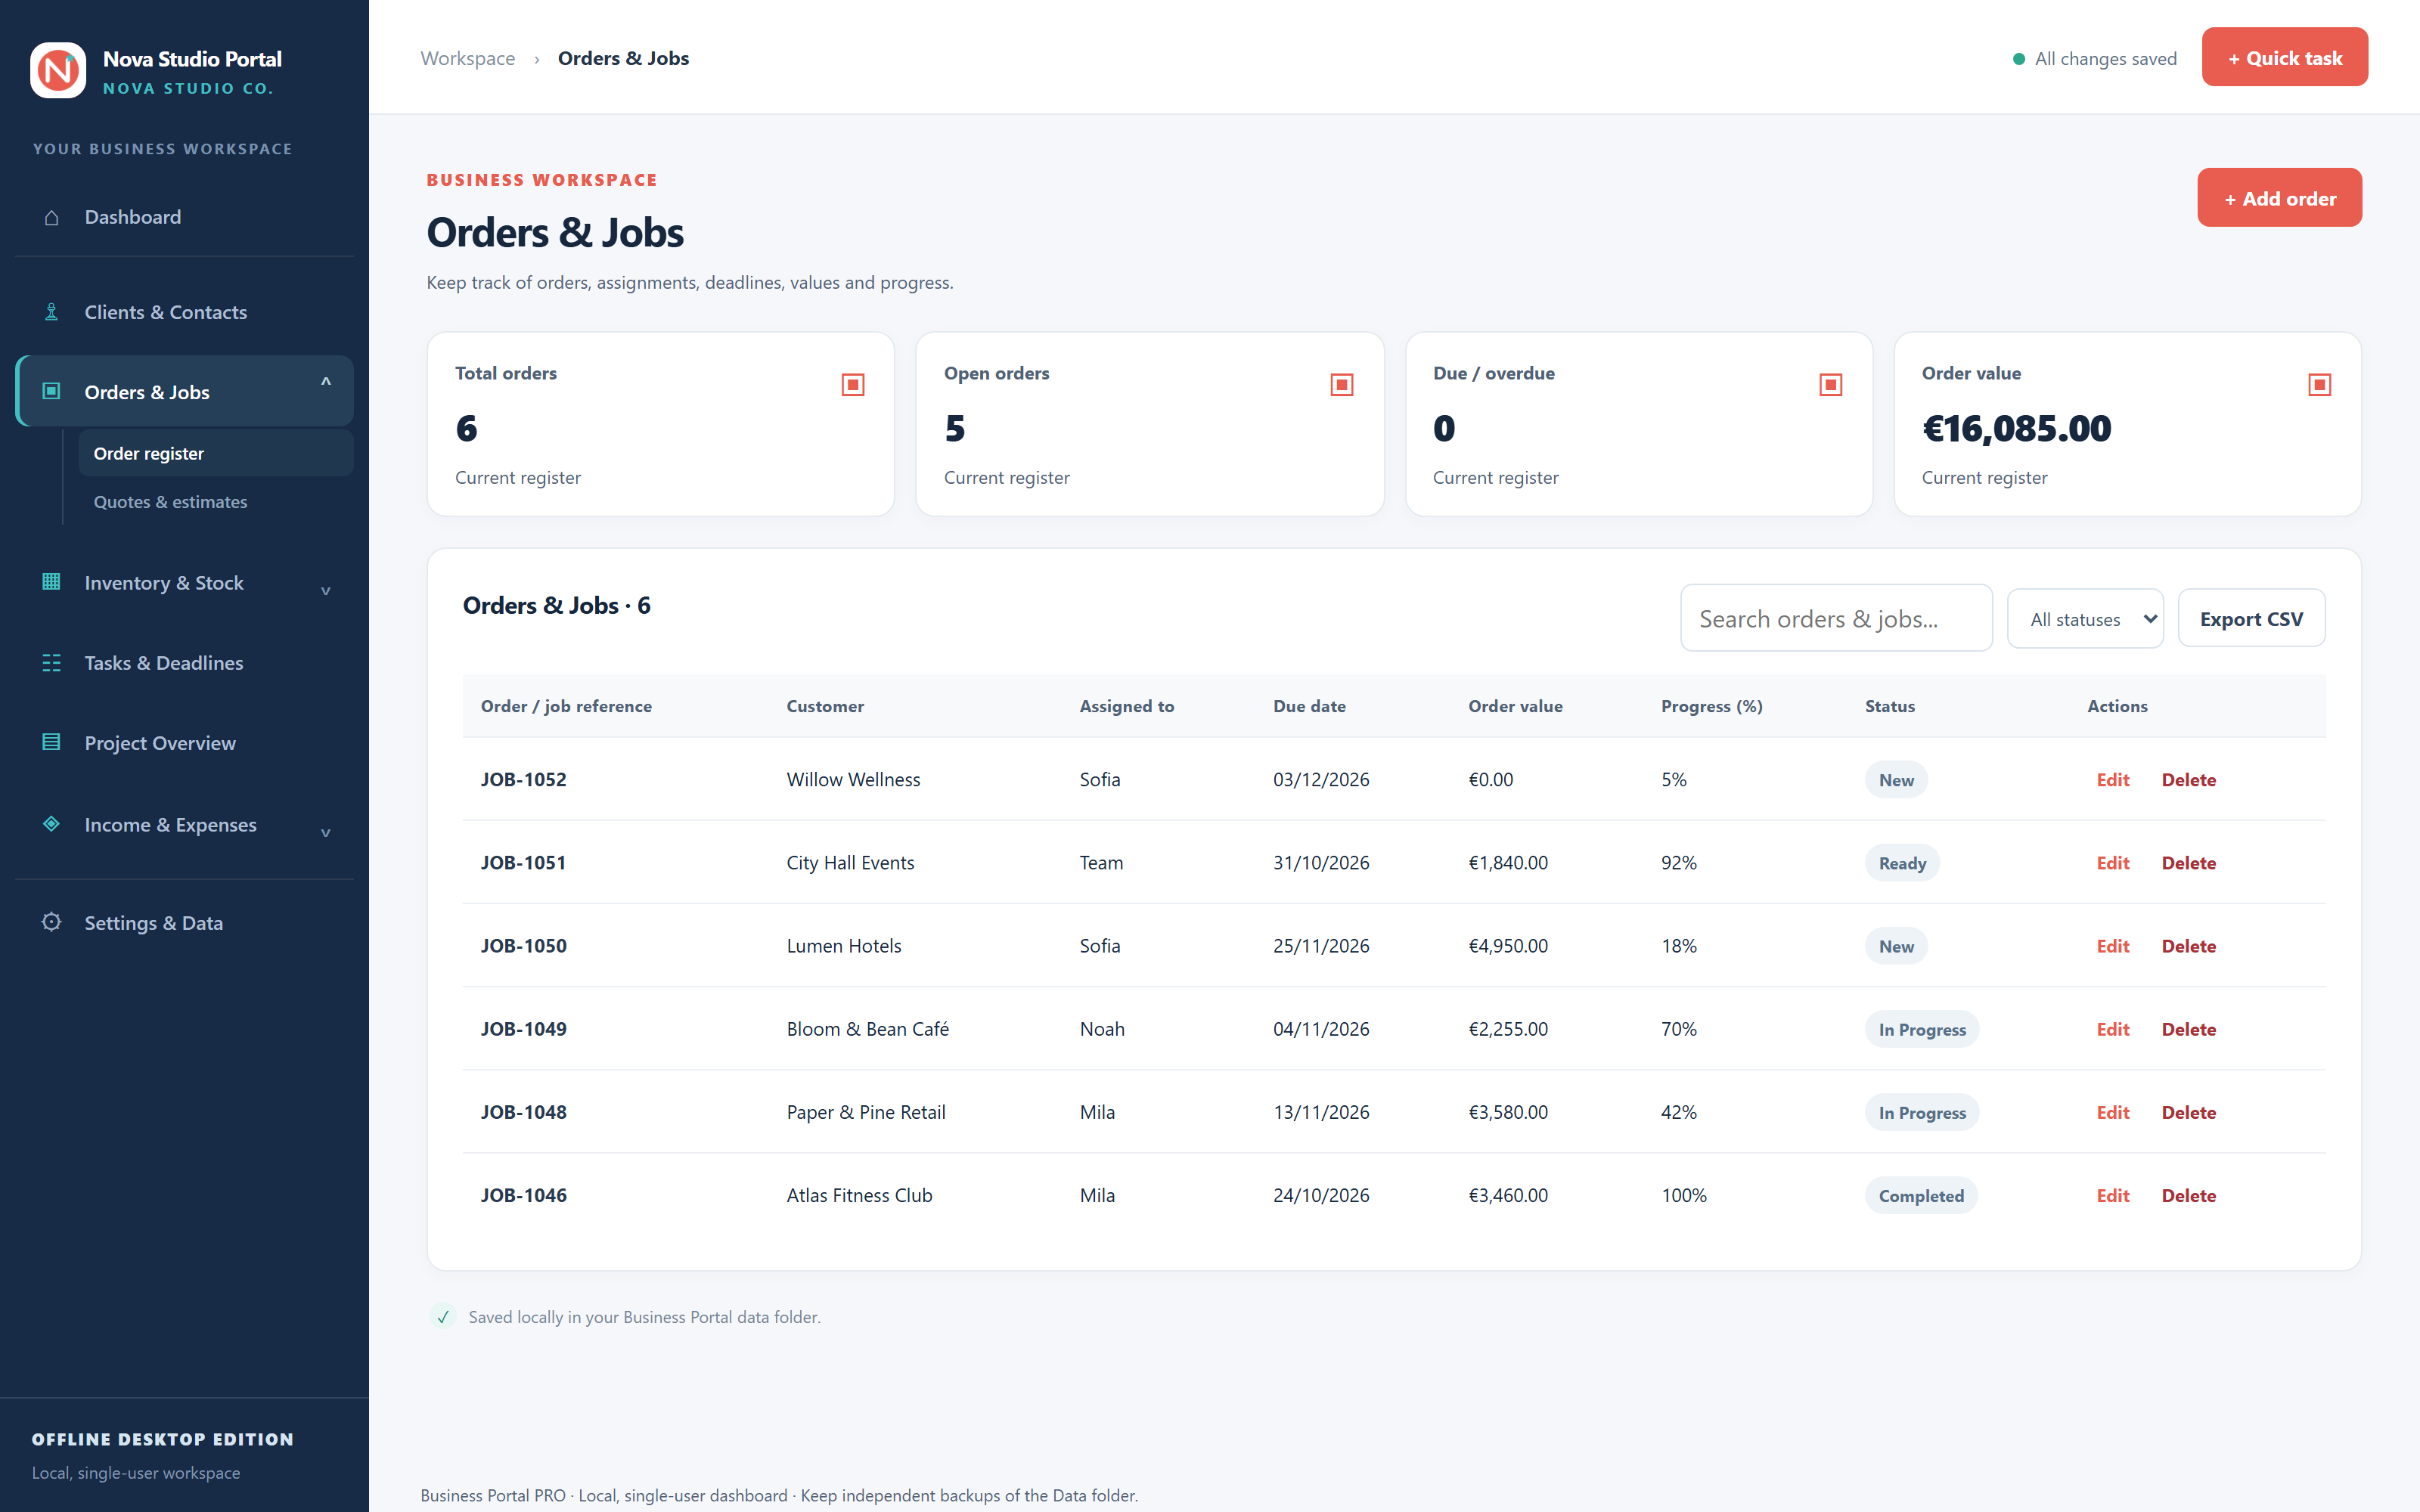Click the Due / overdue card icon

point(1831,384)
